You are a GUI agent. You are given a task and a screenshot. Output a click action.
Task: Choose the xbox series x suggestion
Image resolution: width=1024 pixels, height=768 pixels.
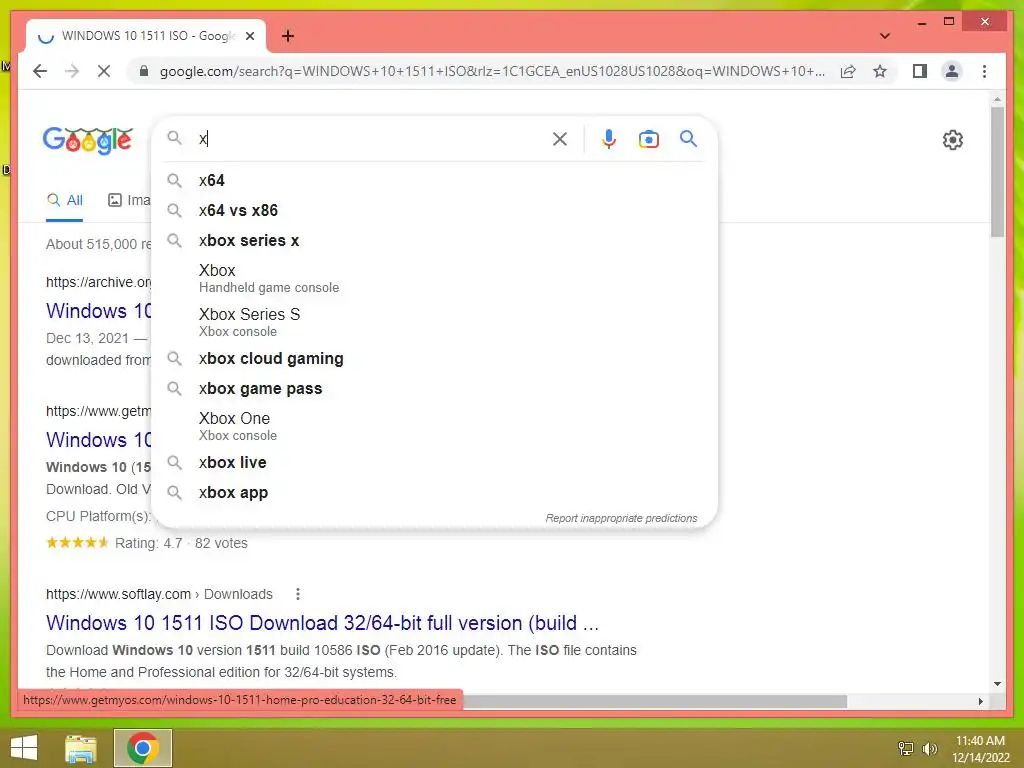[434, 240]
